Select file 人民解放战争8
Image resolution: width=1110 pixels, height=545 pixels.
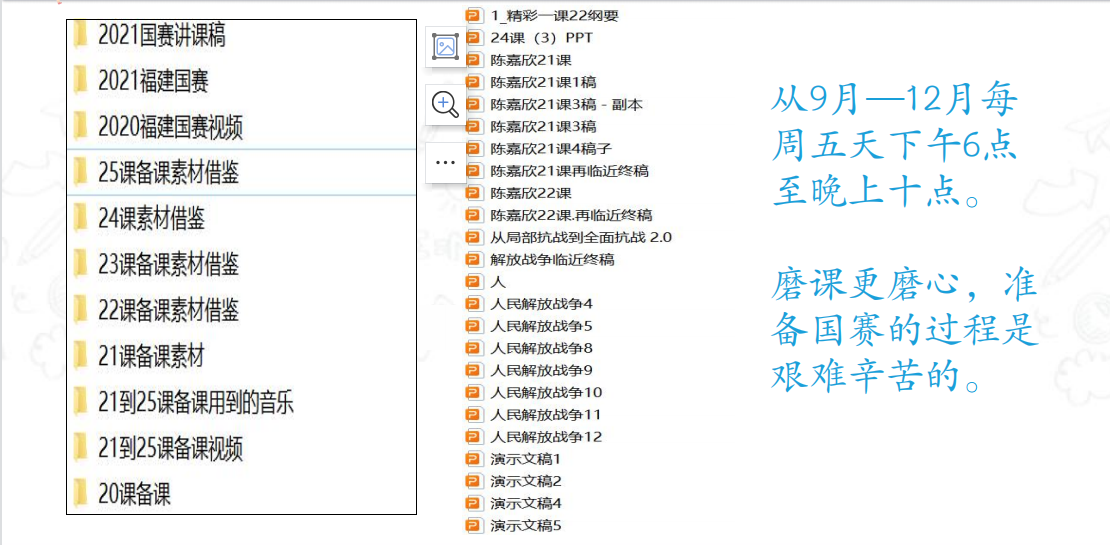tap(541, 348)
